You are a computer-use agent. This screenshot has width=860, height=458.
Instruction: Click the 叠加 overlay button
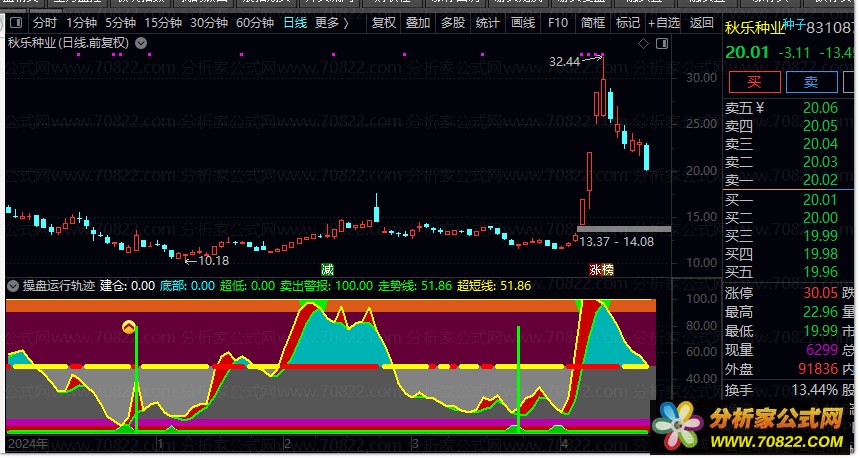tap(418, 23)
